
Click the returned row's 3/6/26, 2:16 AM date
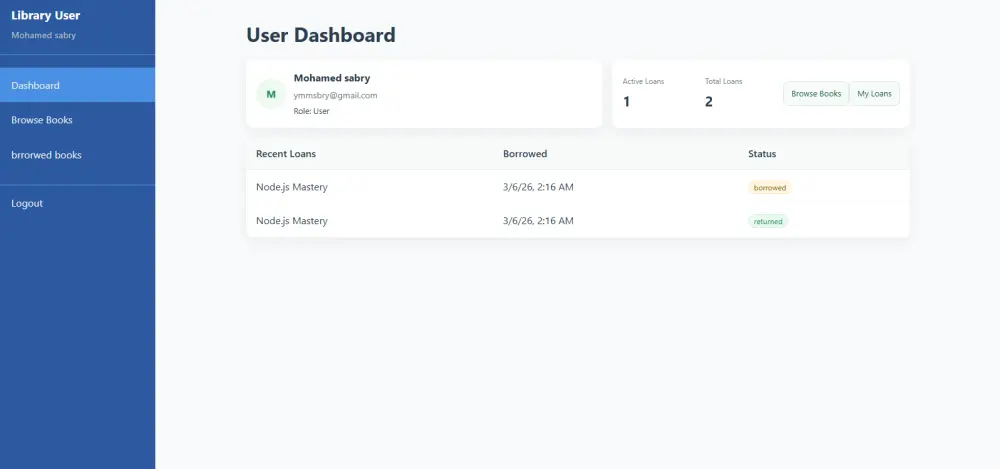(538, 221)
